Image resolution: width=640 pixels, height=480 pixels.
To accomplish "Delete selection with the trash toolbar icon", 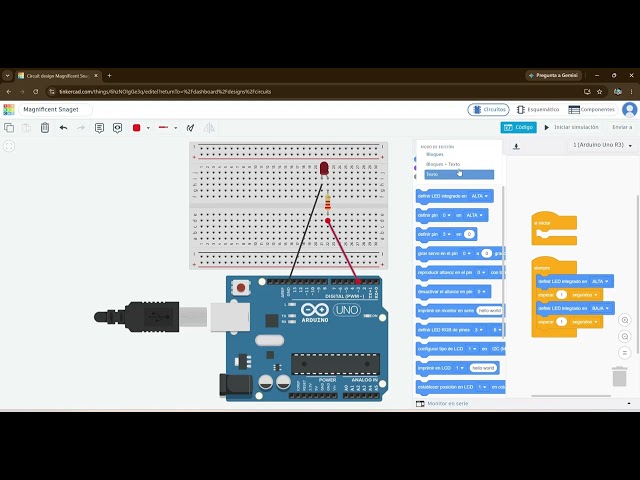I will (45, 128).
